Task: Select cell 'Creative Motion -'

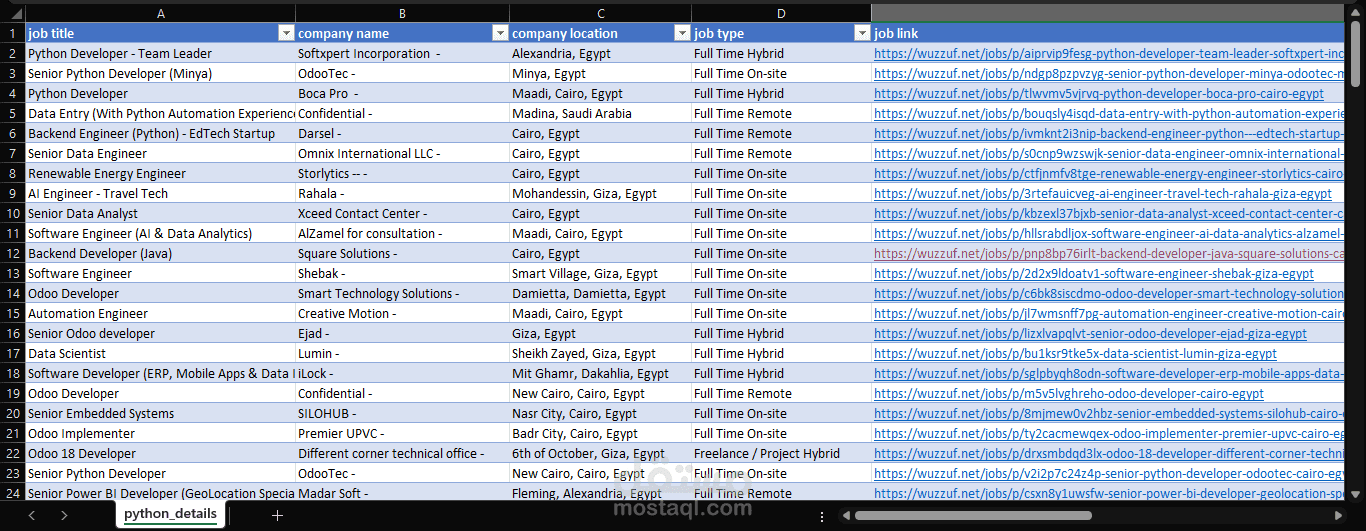Action: (402, 313)
